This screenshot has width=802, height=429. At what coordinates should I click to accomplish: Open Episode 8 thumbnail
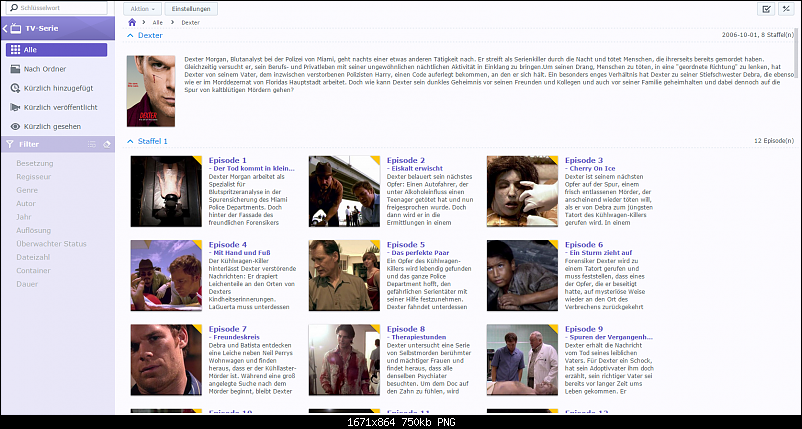(344, 360)
